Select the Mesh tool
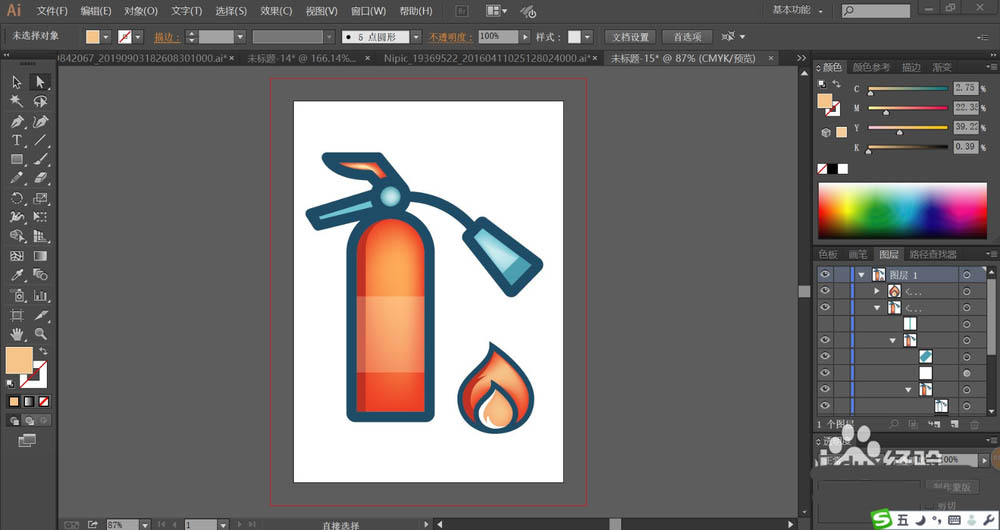The image size is (1000, 530). (x=17, y=256)
